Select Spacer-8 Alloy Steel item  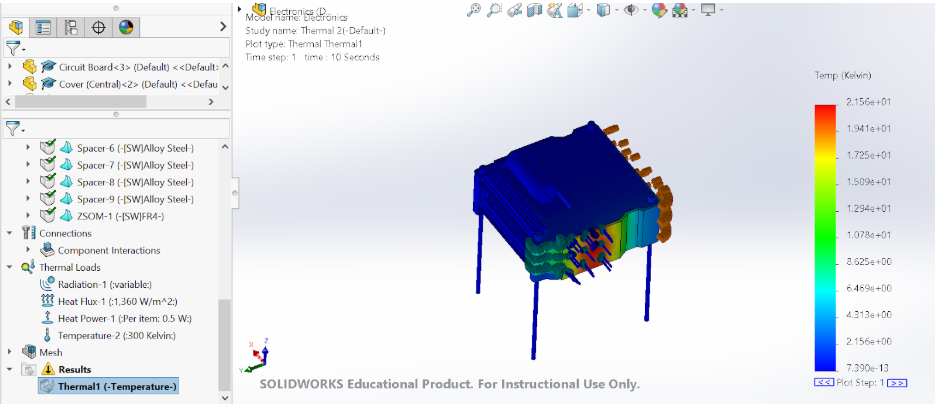click(135, 182)
